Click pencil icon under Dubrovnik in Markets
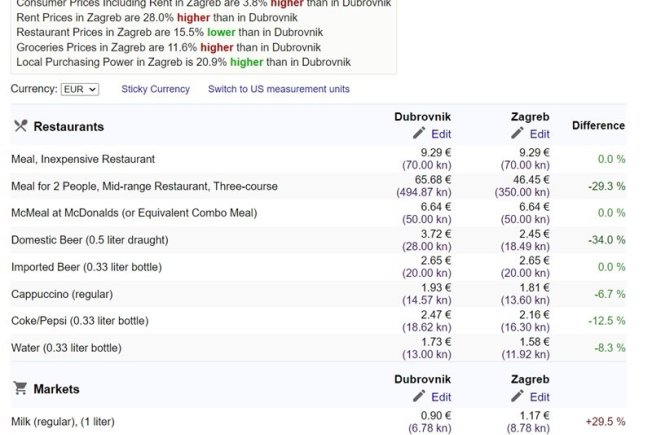 419,397
